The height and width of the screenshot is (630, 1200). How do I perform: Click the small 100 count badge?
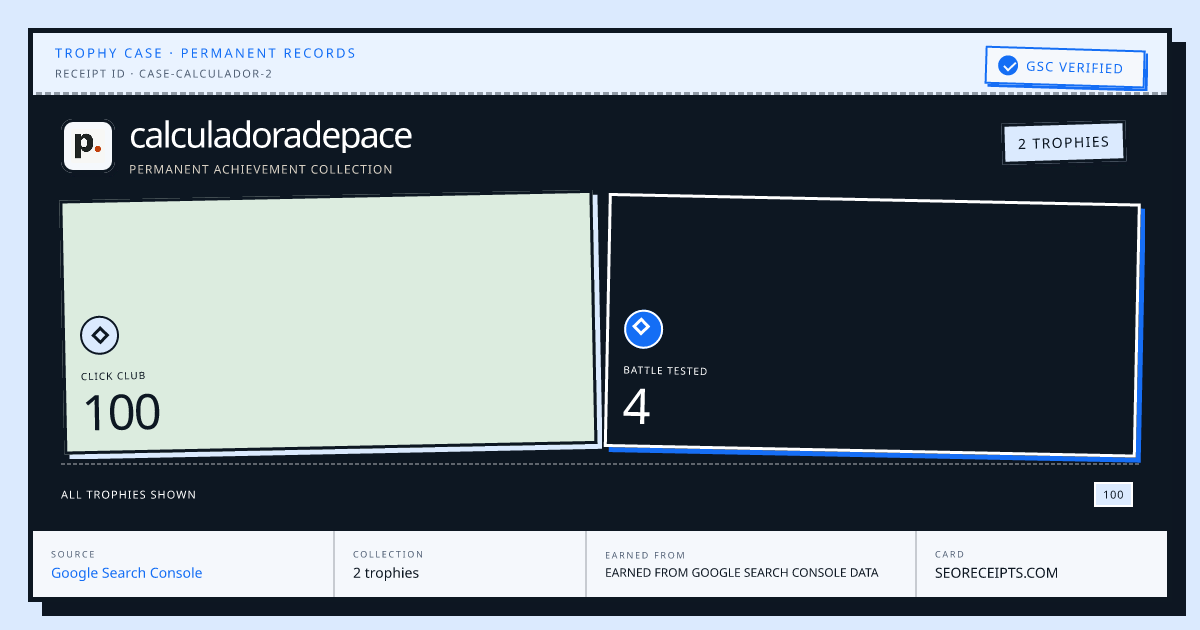pos(1113,495)
